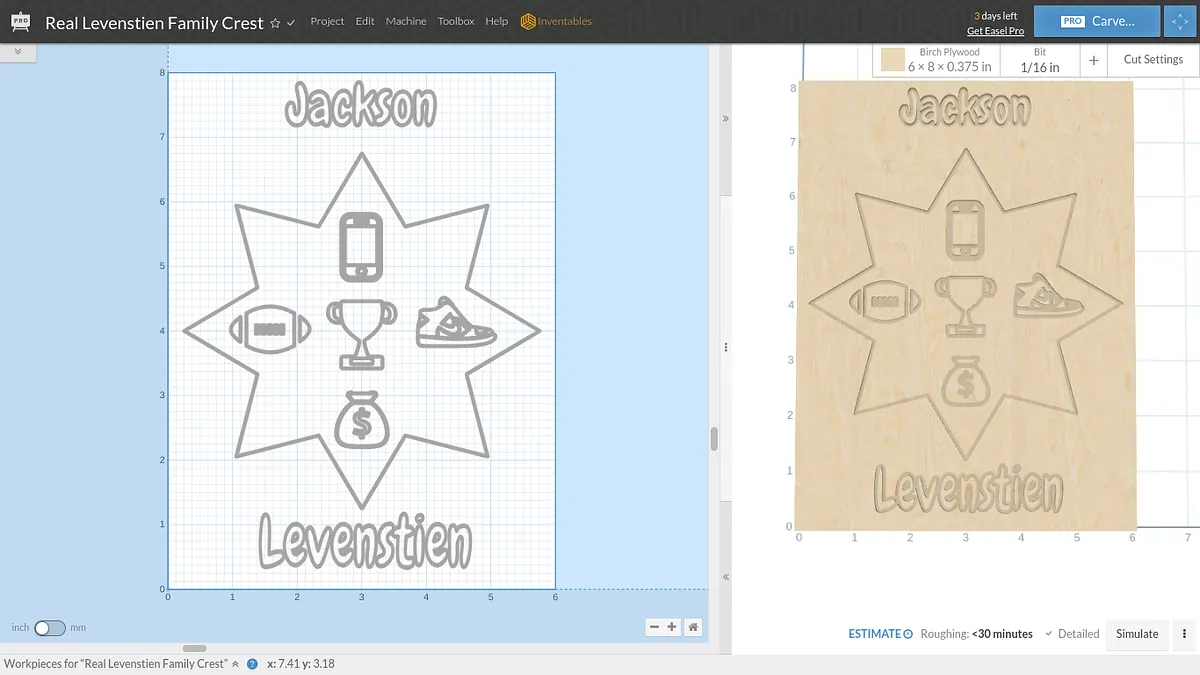Expand the Workpieces panel at bottom

tap(236, 664)
